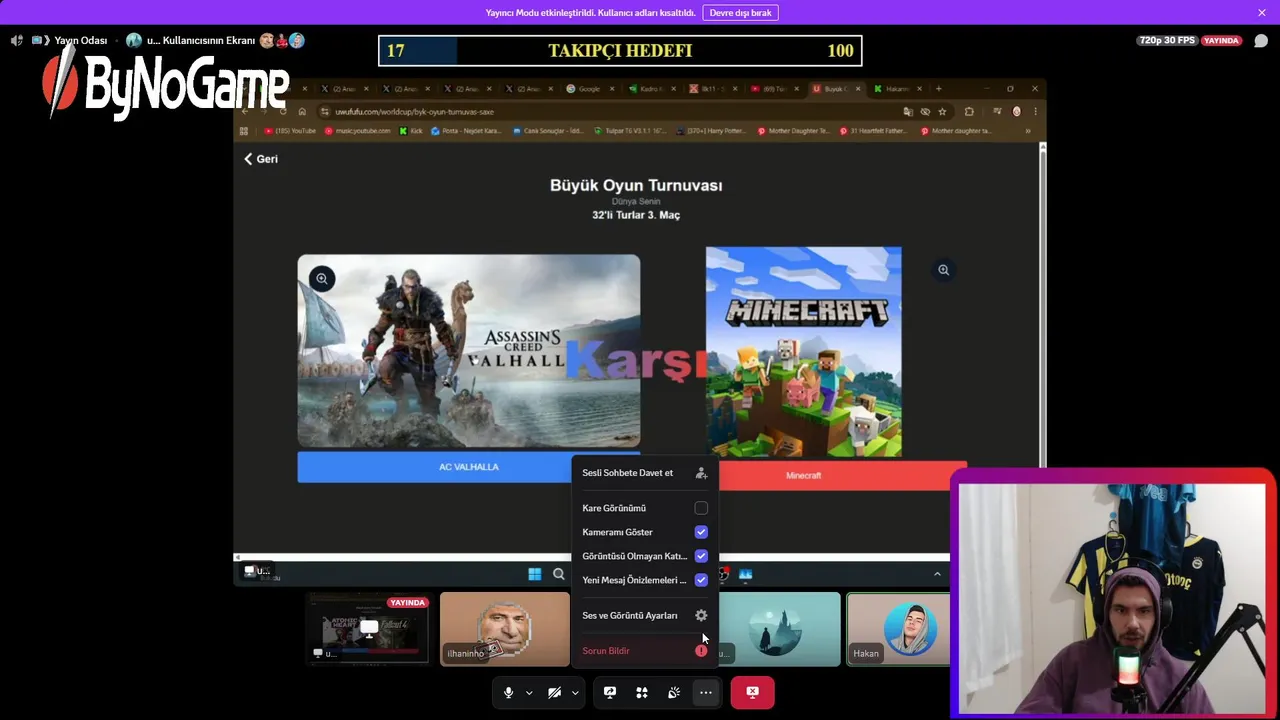Open Ses ve Görüntü Ayarları
Viewport: 1280px width, 720px height.
(645, 616)
